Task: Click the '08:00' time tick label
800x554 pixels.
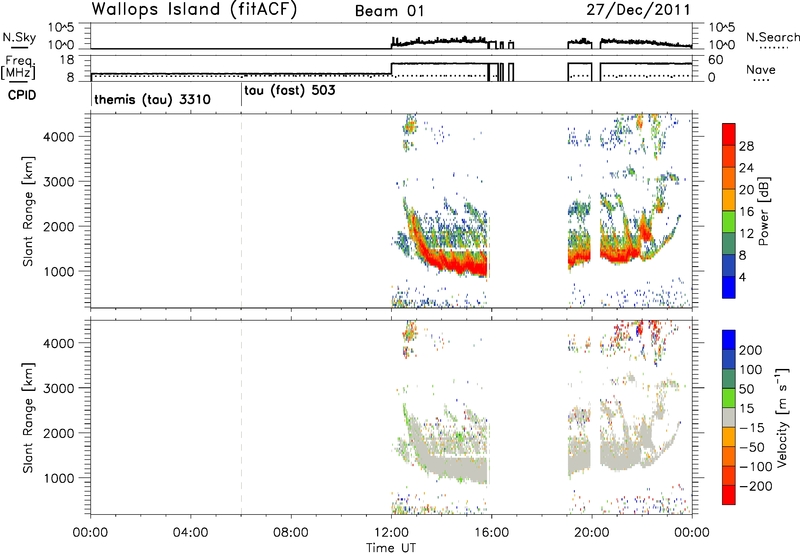Action: point(291,533)
